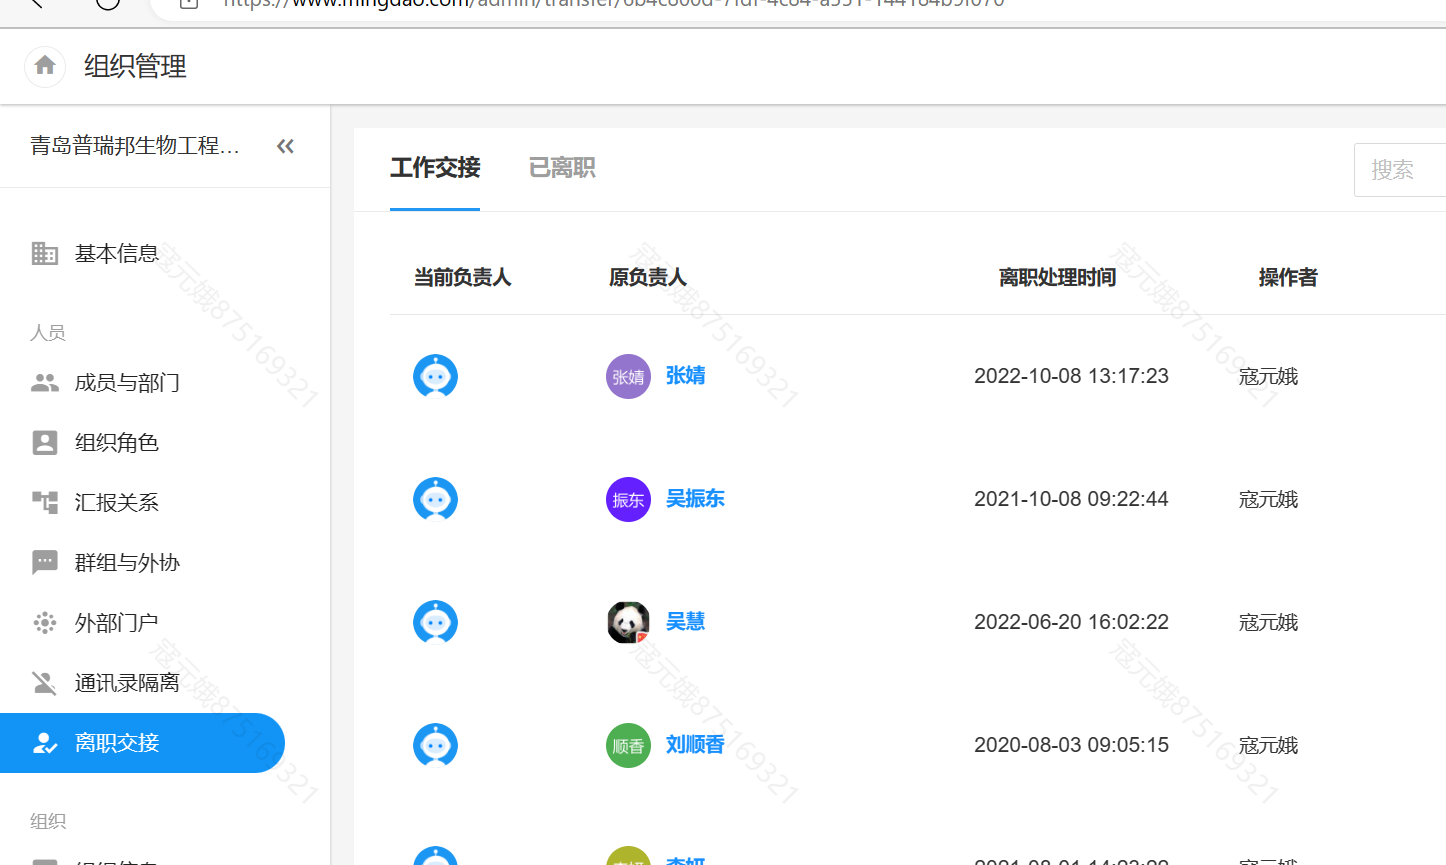Go to 群组与外协 management
This screenshot has width=1446, height=865.
coord(125,562)
